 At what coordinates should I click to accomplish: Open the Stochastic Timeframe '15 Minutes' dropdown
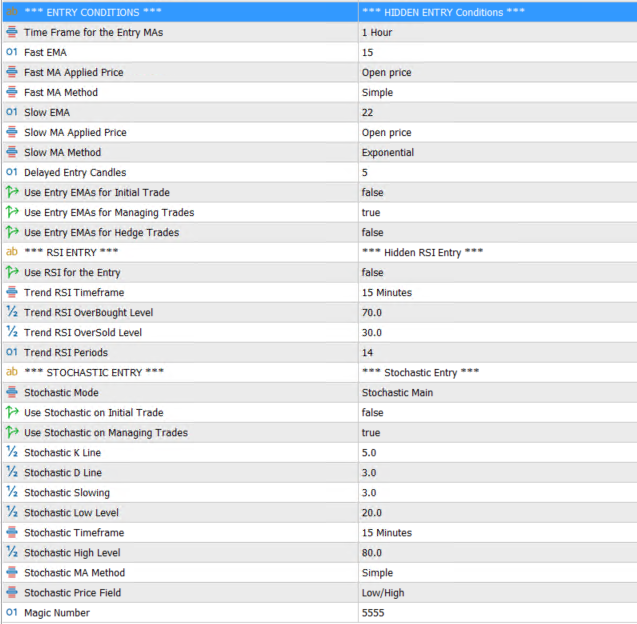point(498,532)
